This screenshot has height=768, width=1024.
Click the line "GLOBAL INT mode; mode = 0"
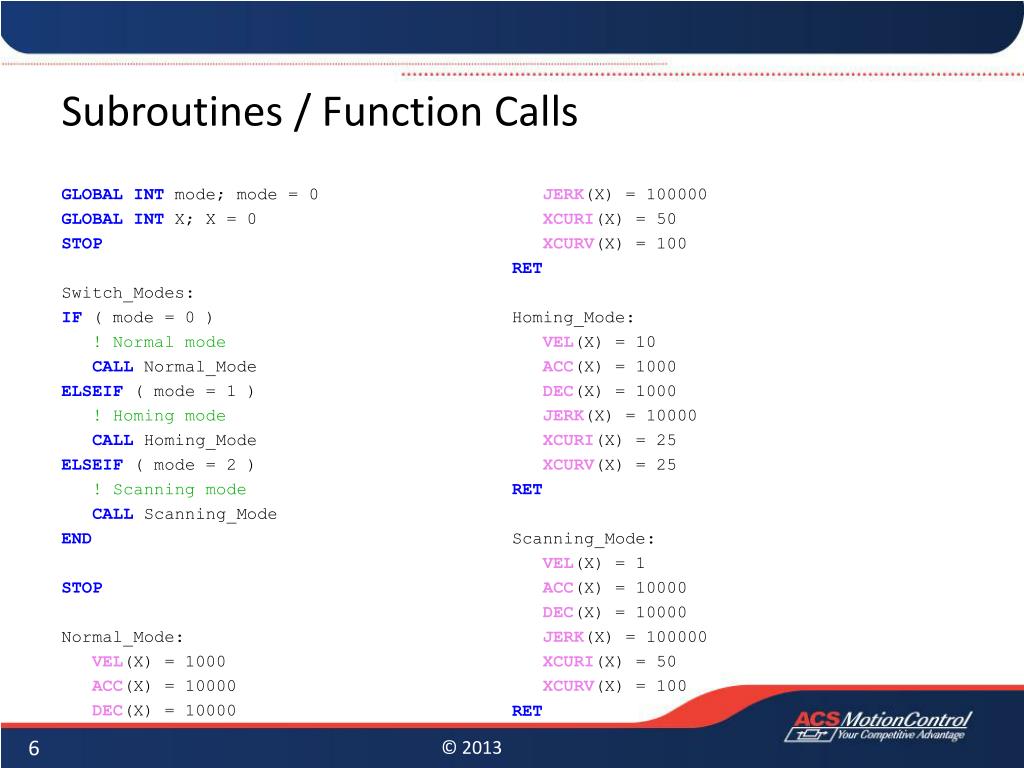189,195
